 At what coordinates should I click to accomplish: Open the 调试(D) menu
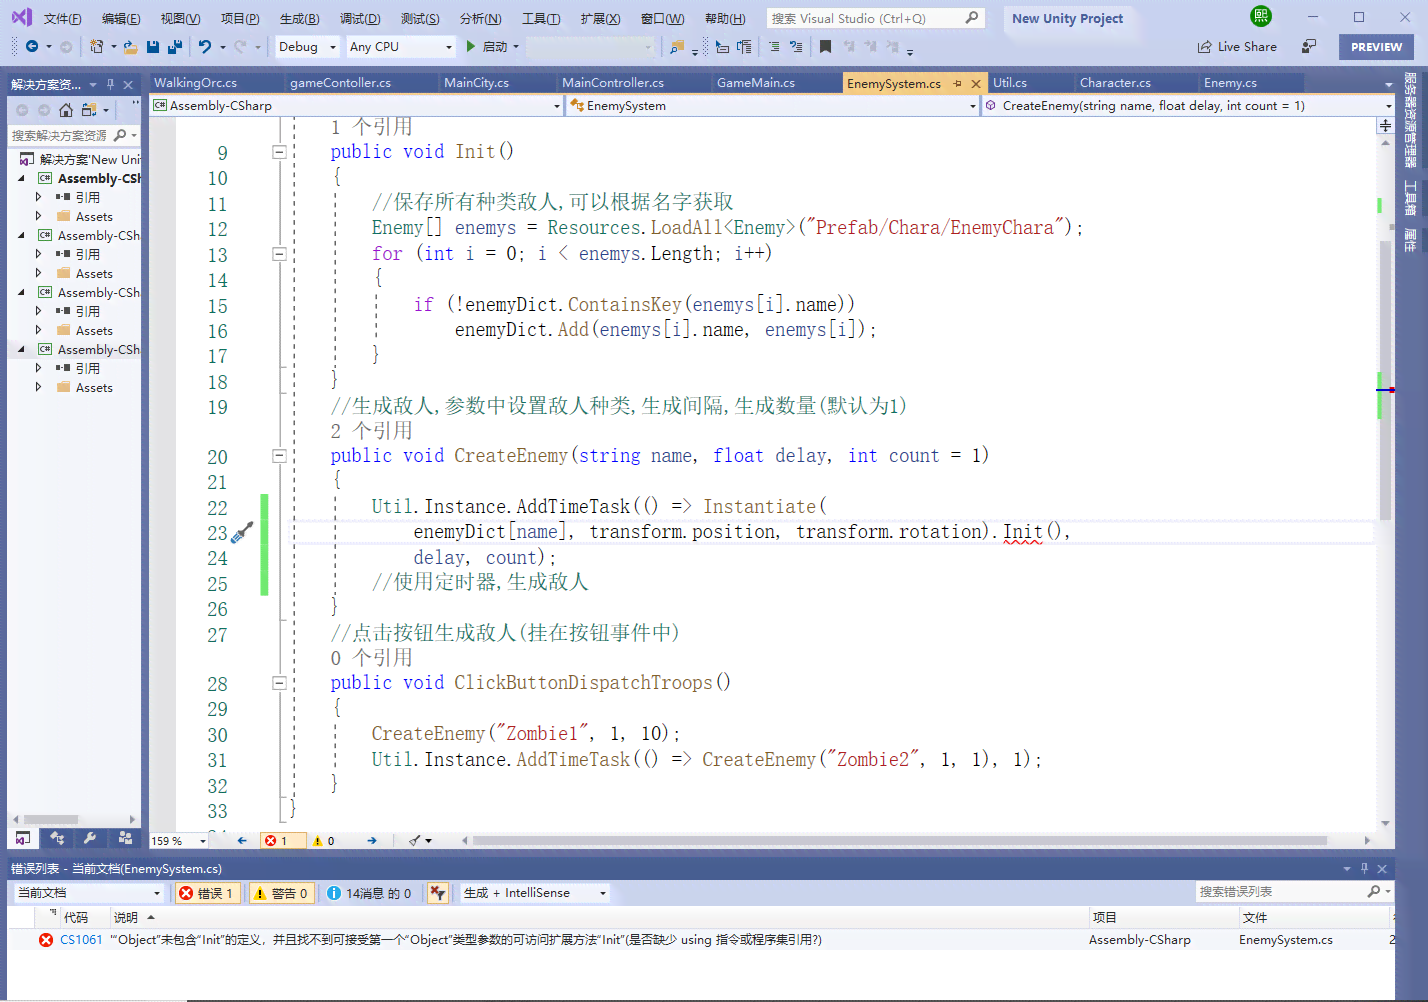360,18
